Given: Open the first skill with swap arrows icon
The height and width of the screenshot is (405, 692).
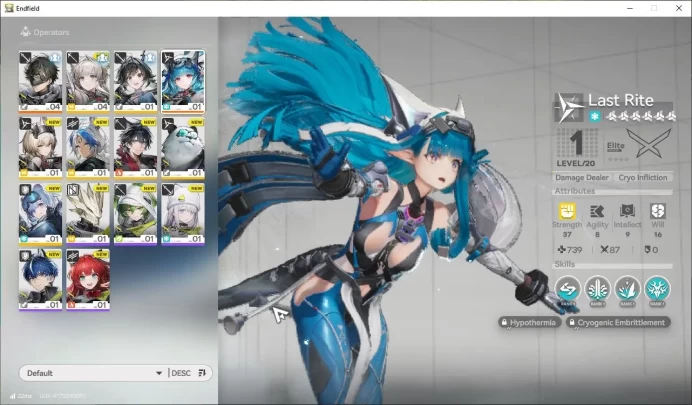Looking at the screenshot, I should [568, 289].
